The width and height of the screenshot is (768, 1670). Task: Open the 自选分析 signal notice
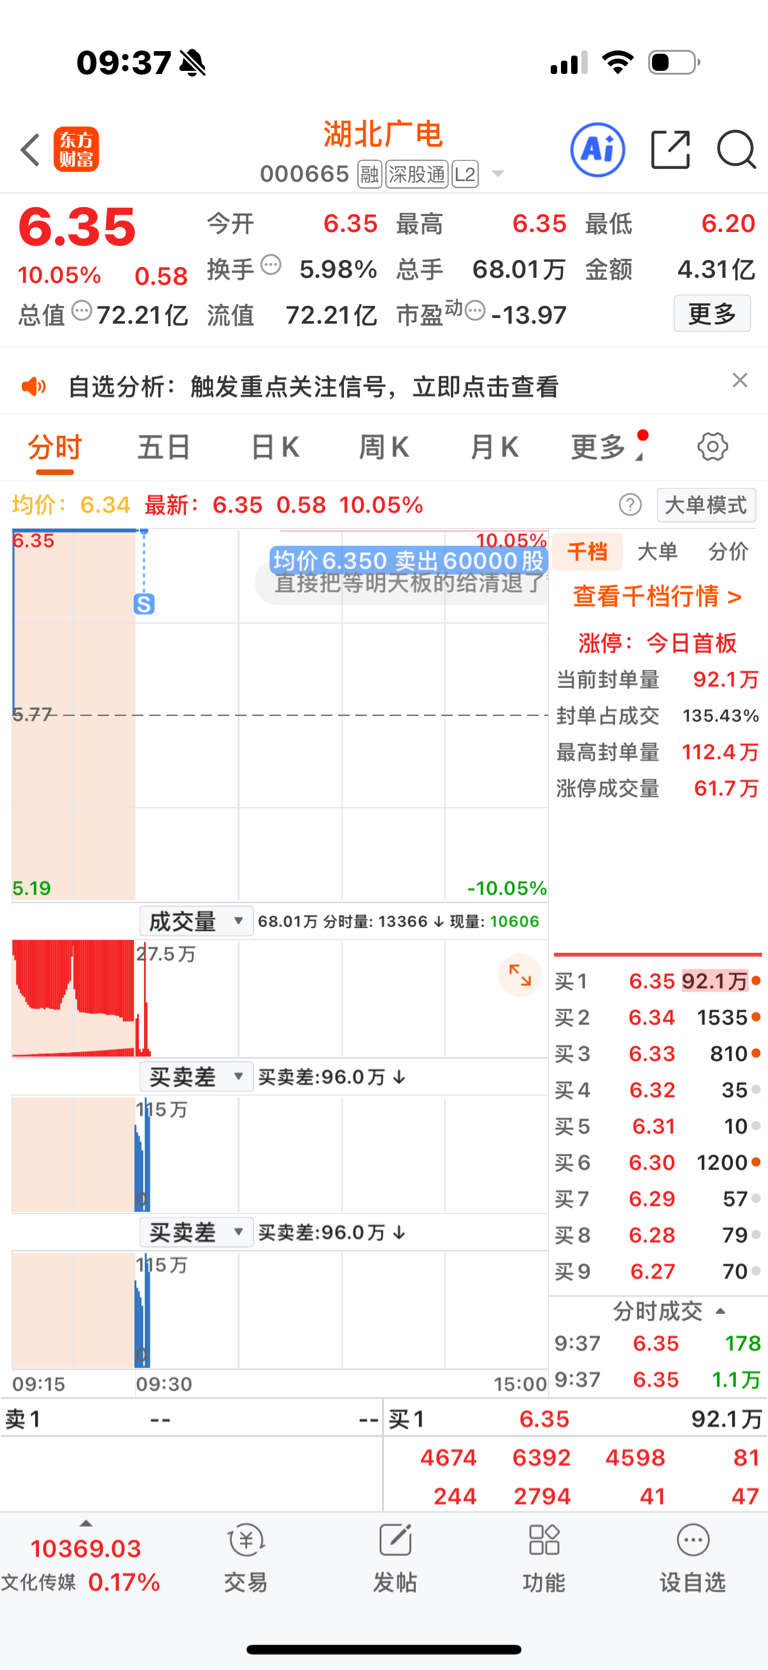[313, 387]
